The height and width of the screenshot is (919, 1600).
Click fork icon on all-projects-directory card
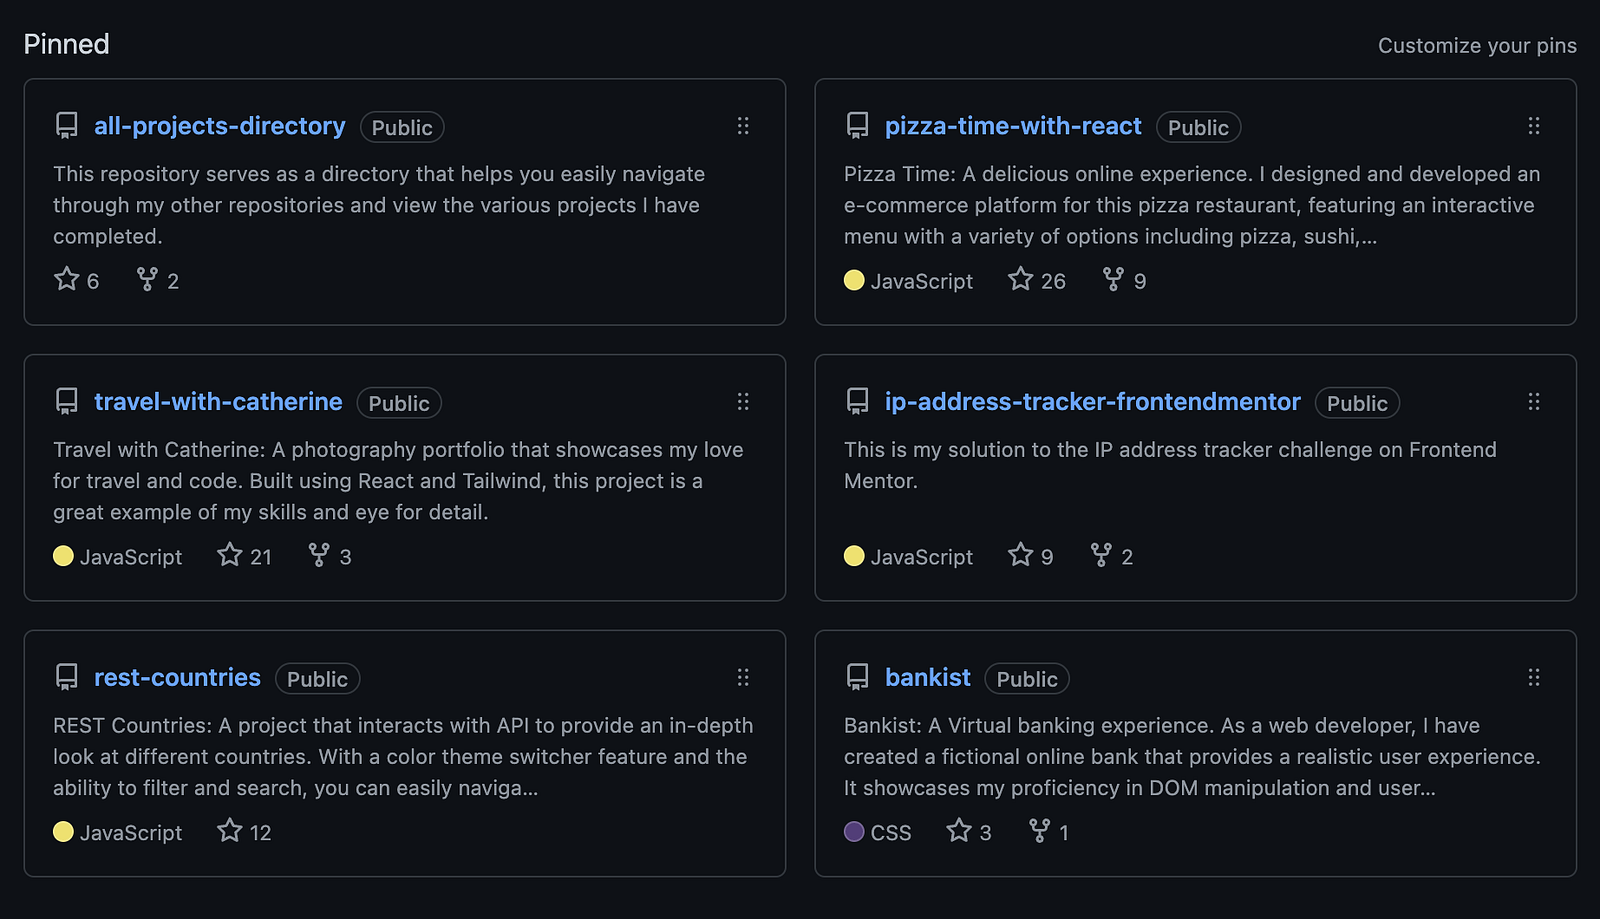coord(147,279)
